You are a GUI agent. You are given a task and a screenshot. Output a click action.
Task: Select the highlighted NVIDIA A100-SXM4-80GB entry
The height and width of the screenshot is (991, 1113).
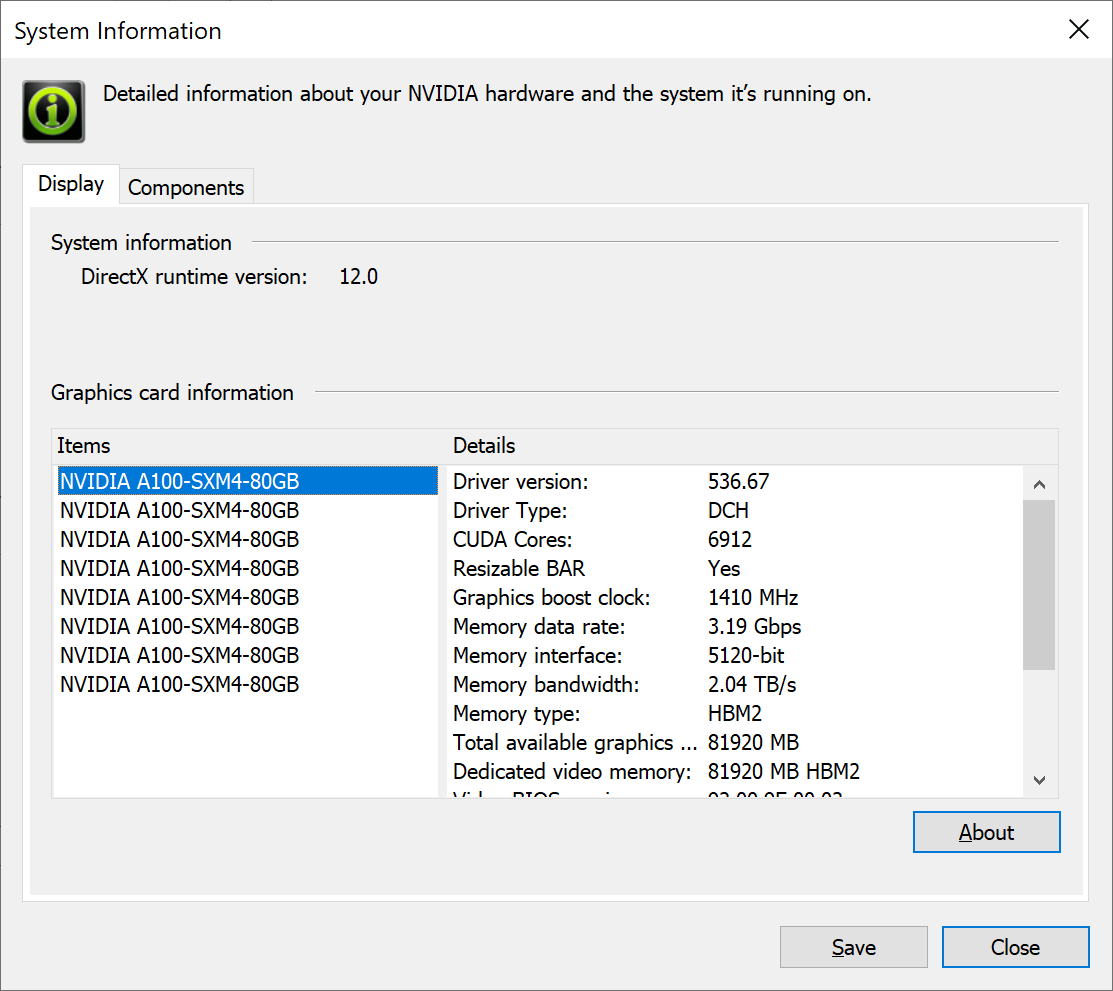(248, 481)
